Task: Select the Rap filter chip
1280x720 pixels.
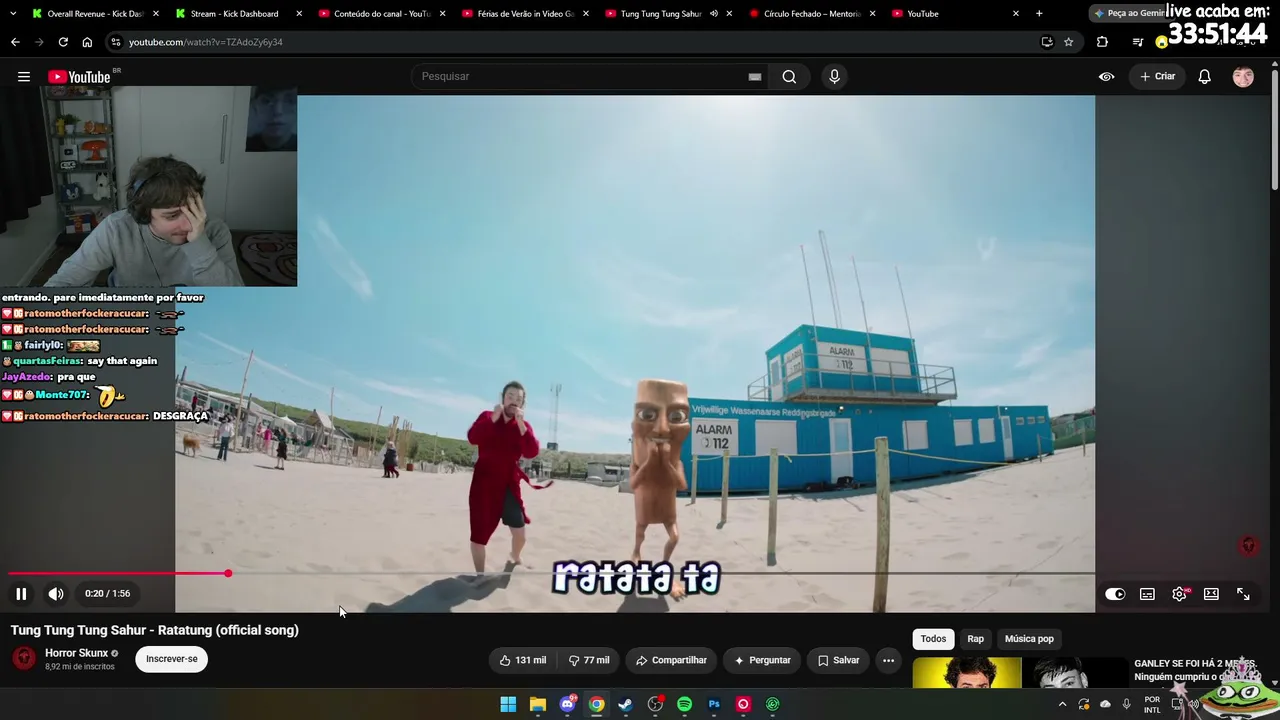Action: (x=975, y=639)
